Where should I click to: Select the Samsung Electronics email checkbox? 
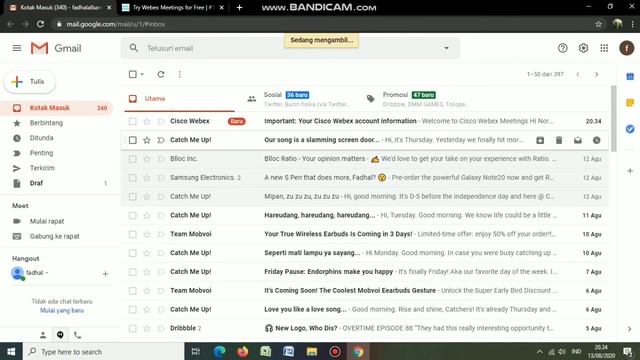133,178
